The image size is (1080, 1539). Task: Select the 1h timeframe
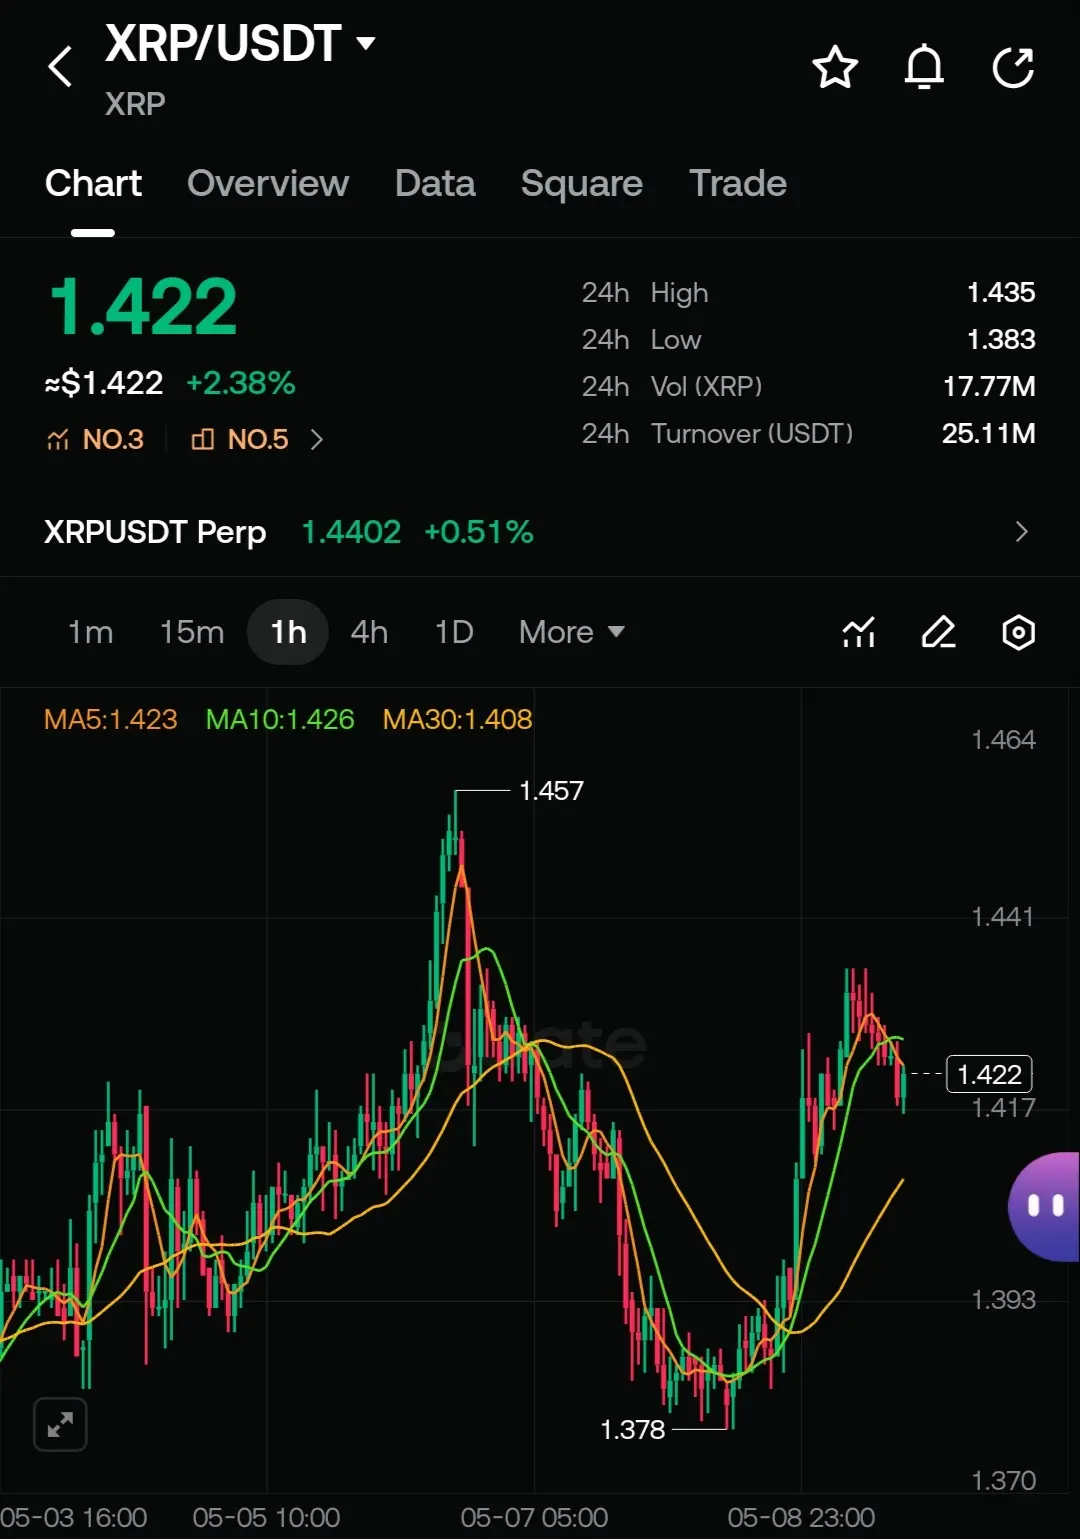tap(288, 632)
